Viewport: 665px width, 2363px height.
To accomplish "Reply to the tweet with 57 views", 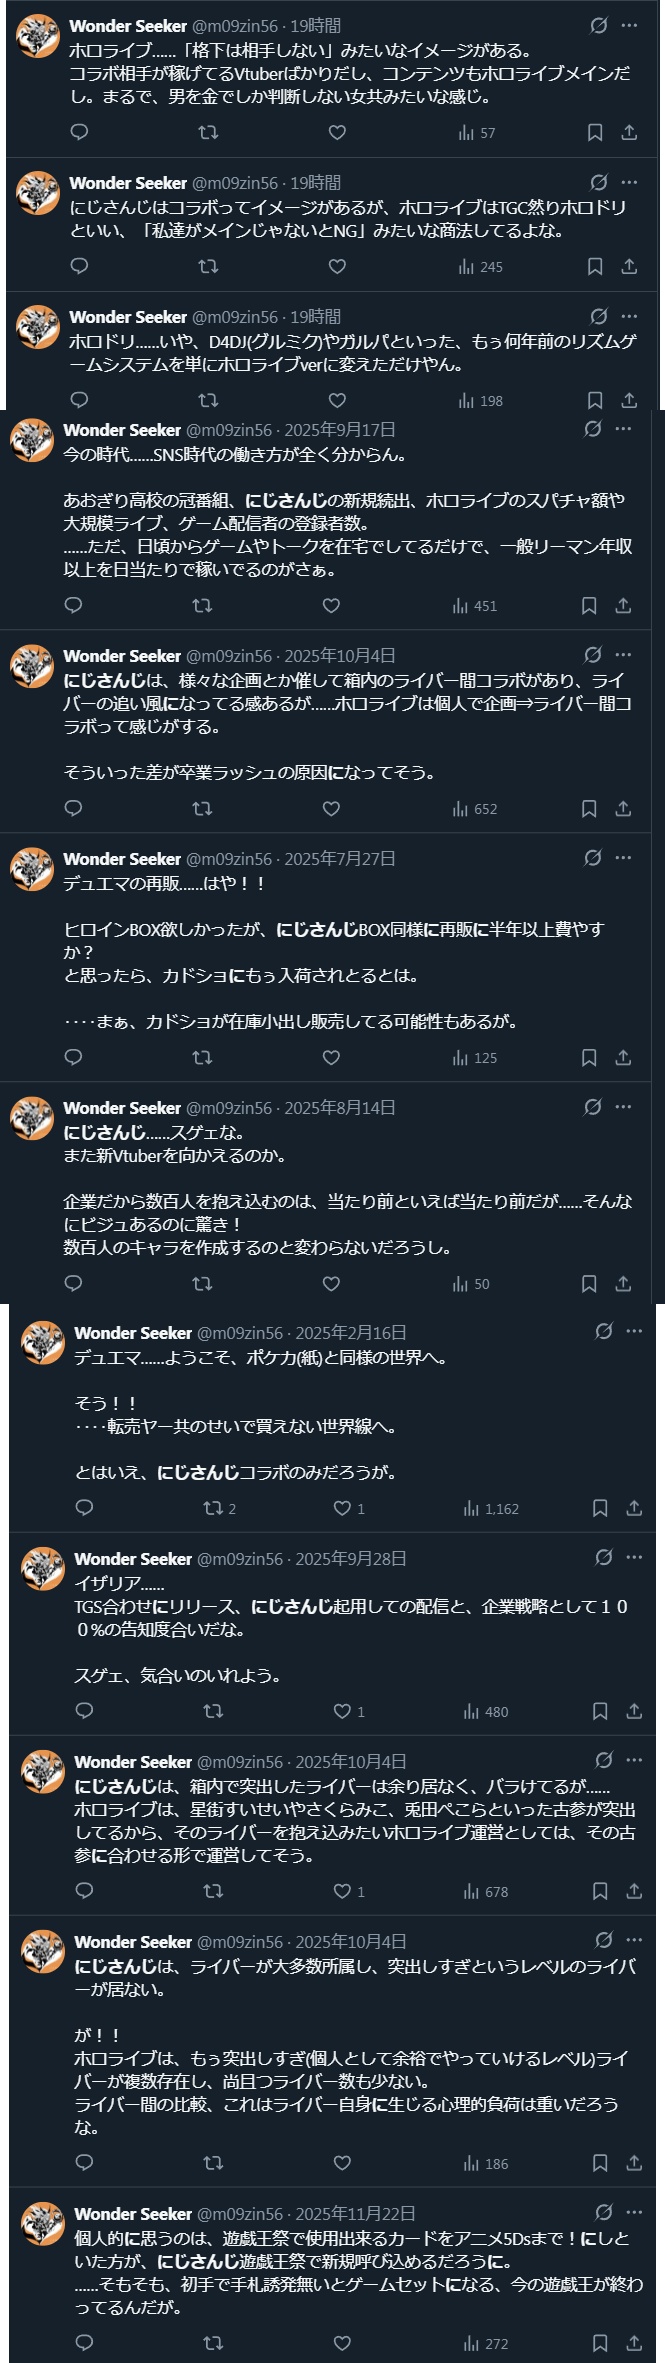I will 80,133.
